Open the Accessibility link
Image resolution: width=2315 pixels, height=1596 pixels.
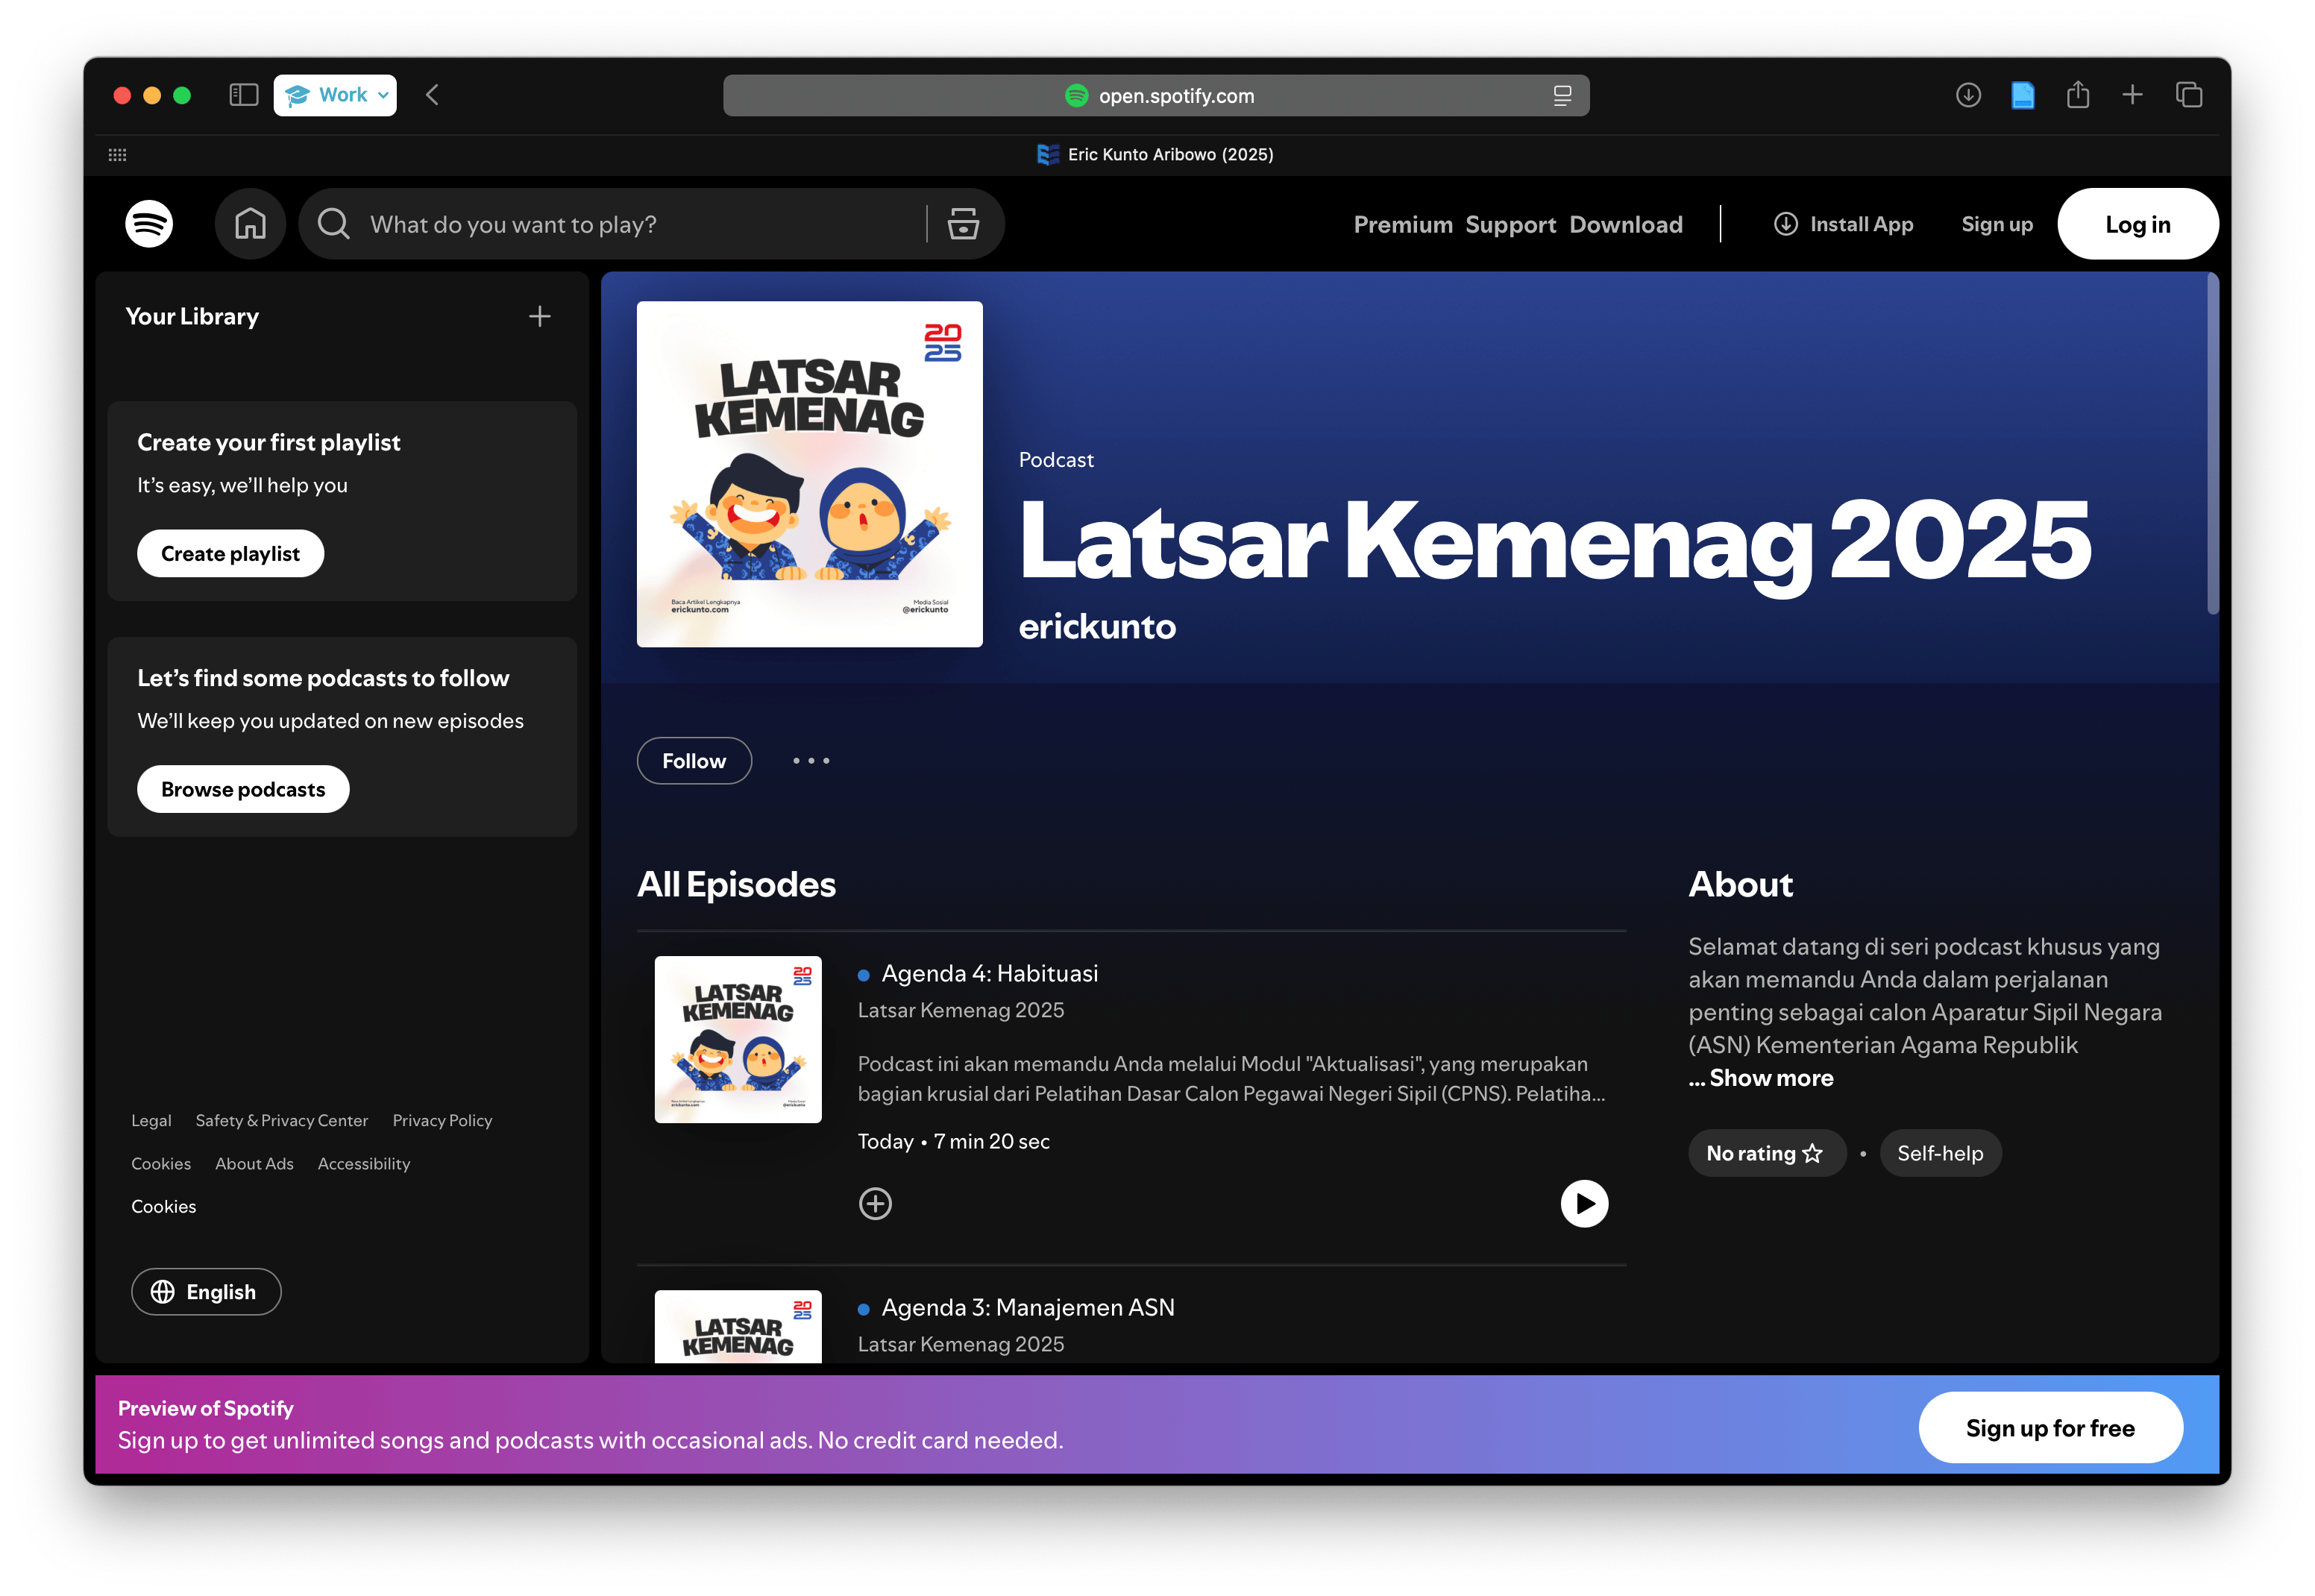tap(364, 1164)
